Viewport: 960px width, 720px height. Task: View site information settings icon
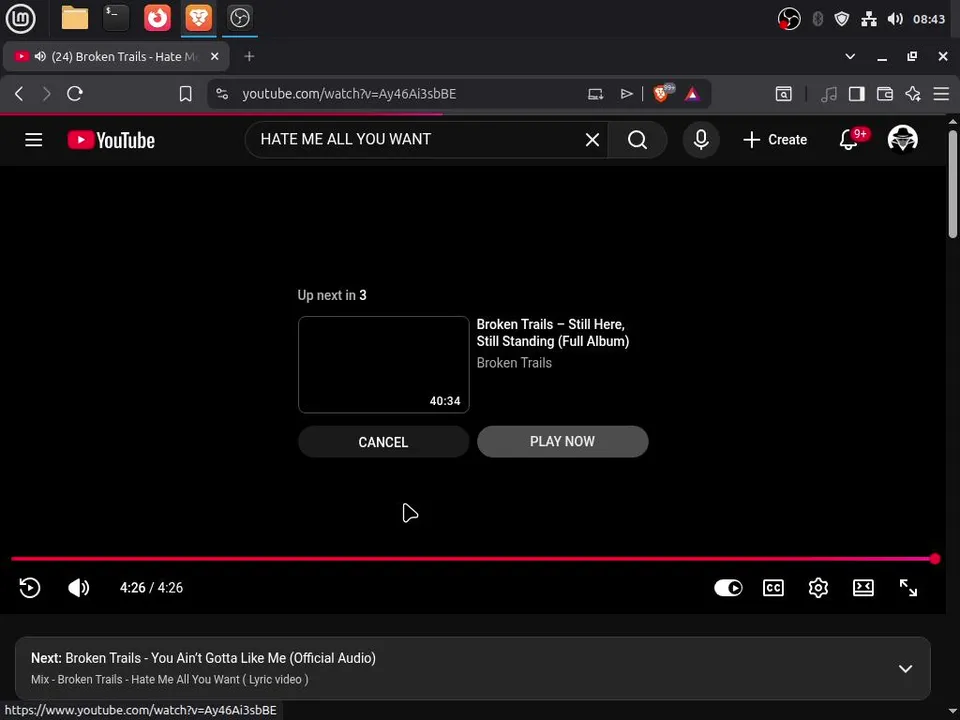[x=222, y=94]
